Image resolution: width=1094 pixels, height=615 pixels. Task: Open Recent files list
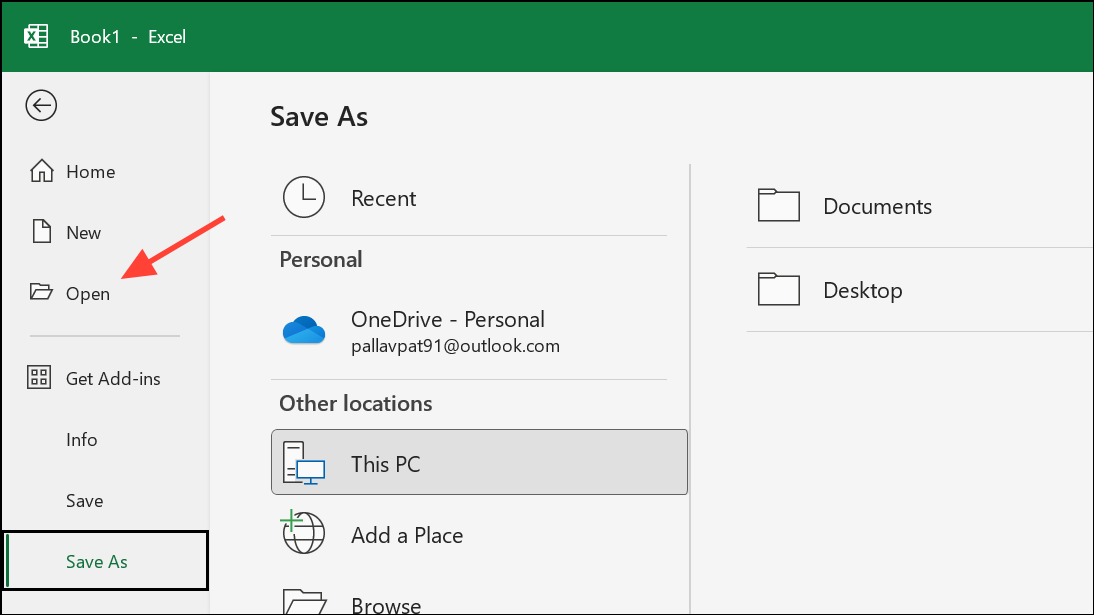pos(383,197)
